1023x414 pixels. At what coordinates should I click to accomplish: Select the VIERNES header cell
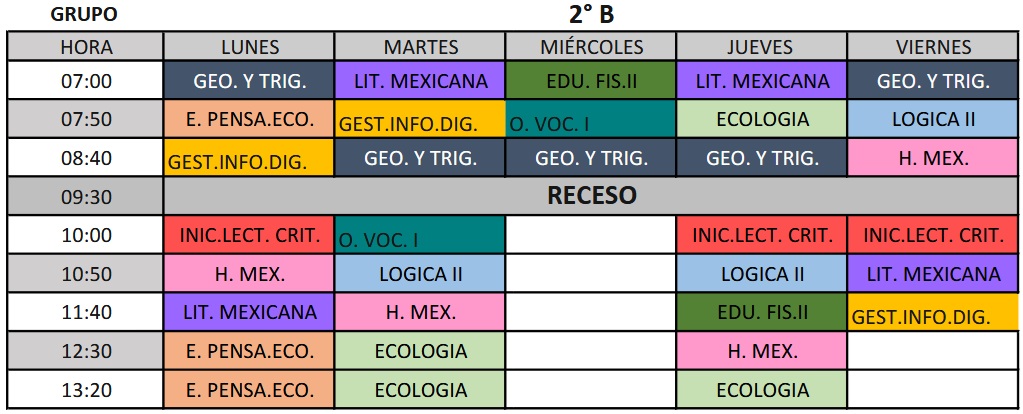pyautogui.click(x=933, y=47)
